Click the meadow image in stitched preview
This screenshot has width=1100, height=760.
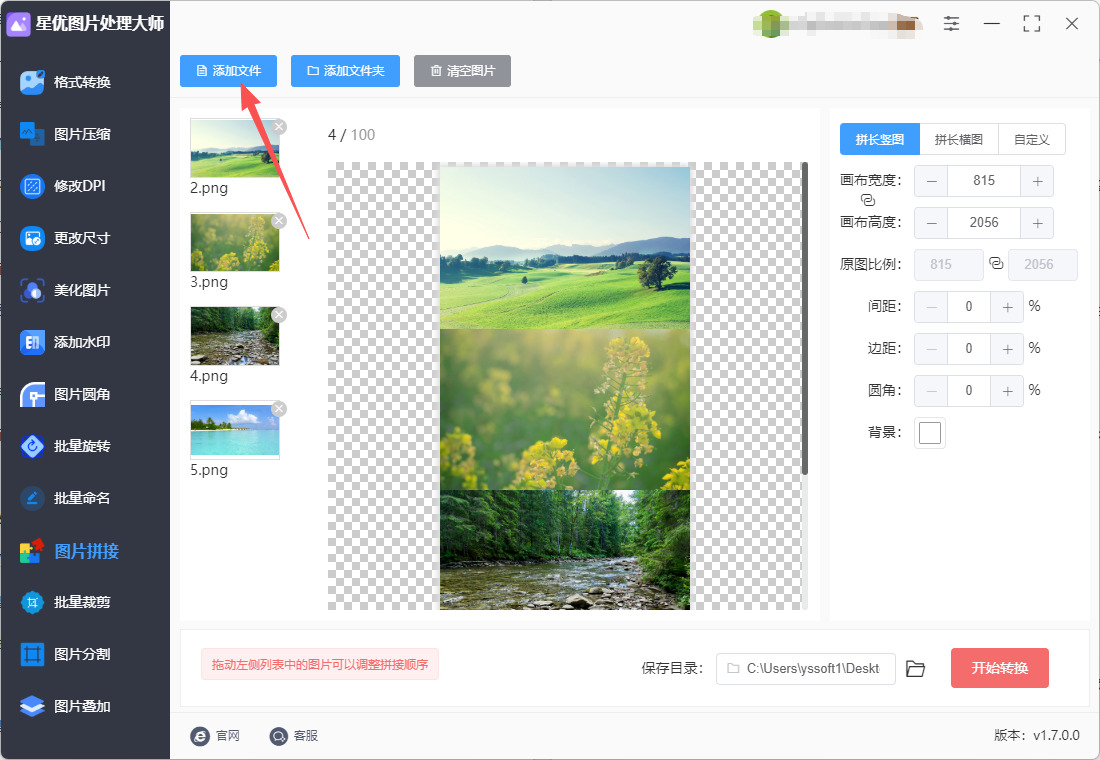coord(565,248)
